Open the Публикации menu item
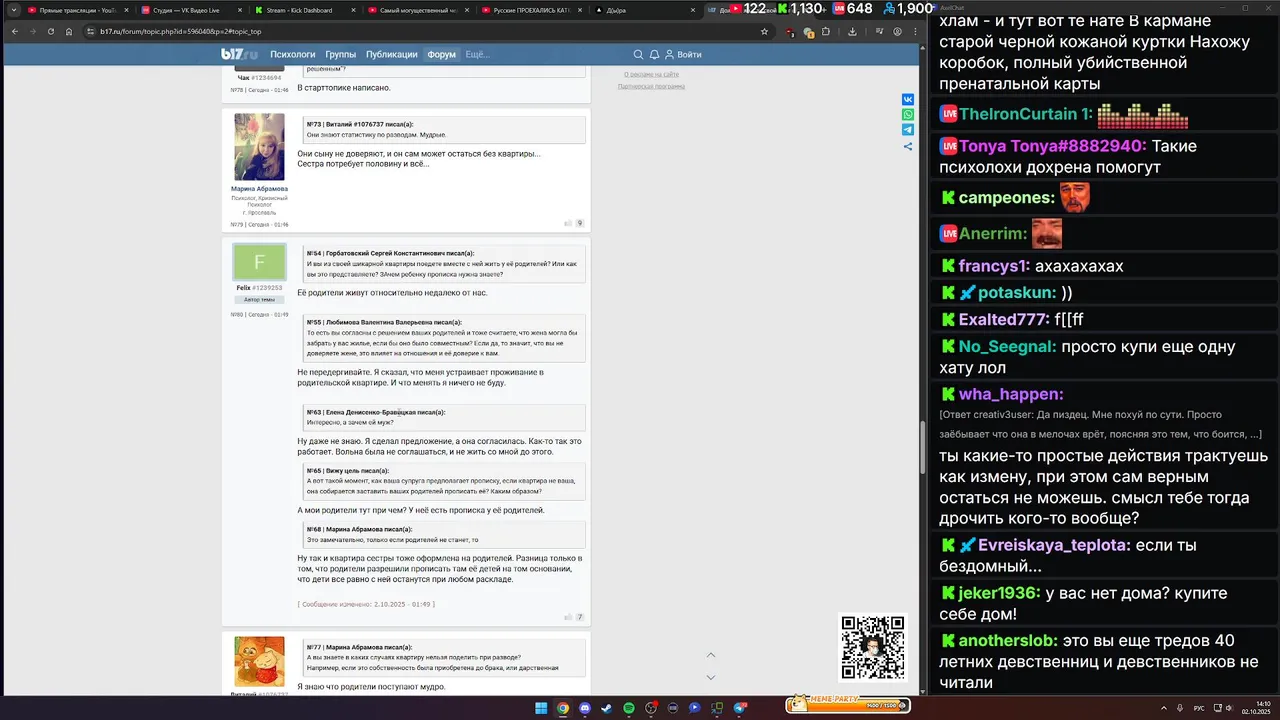The width and height of the screenshot is (1280, 720). click(x=392, y=54)
